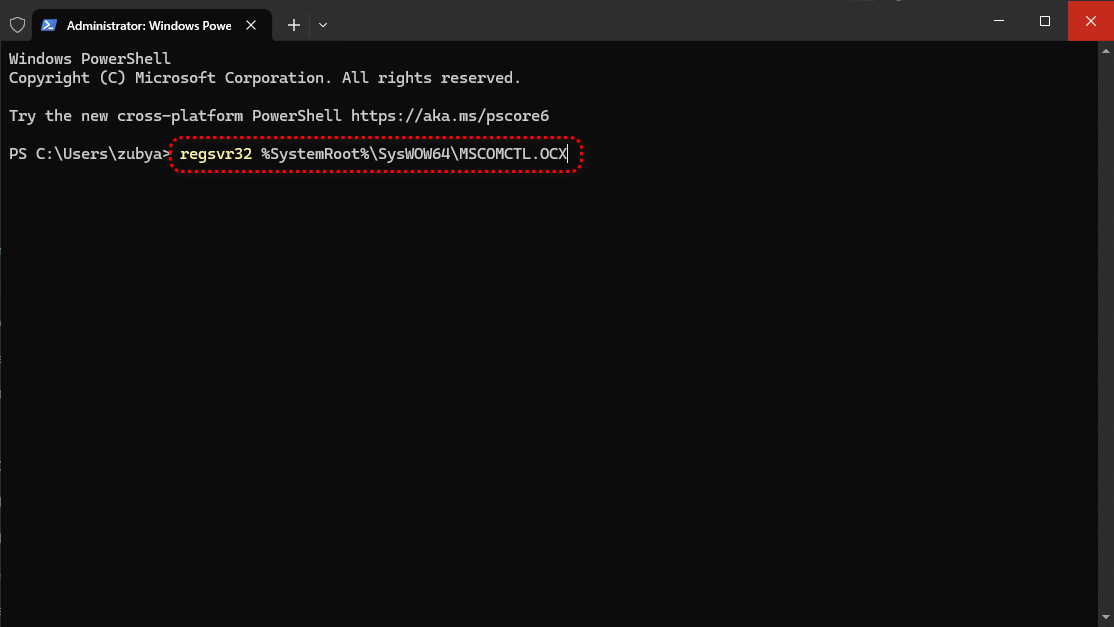
Task: Close the Windows PowerShell tab
Action: [x=251, y=25]
